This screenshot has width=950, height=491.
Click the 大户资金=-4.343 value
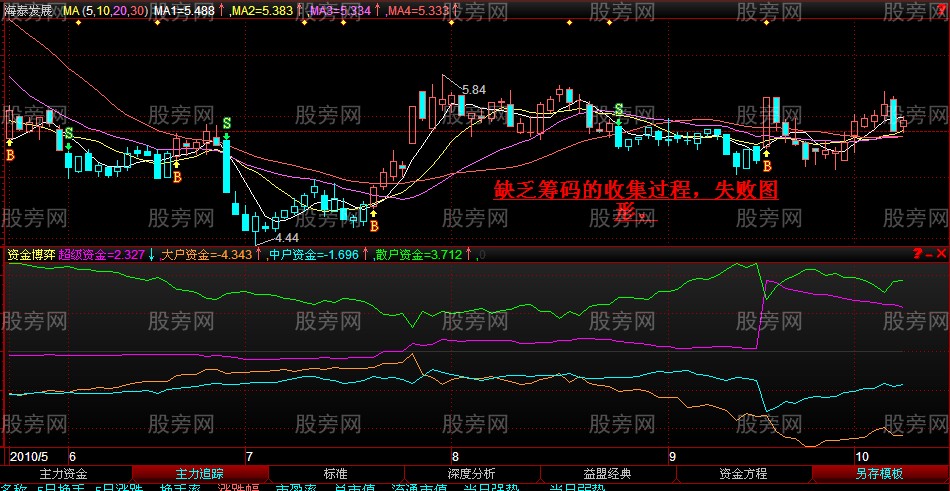207,255
